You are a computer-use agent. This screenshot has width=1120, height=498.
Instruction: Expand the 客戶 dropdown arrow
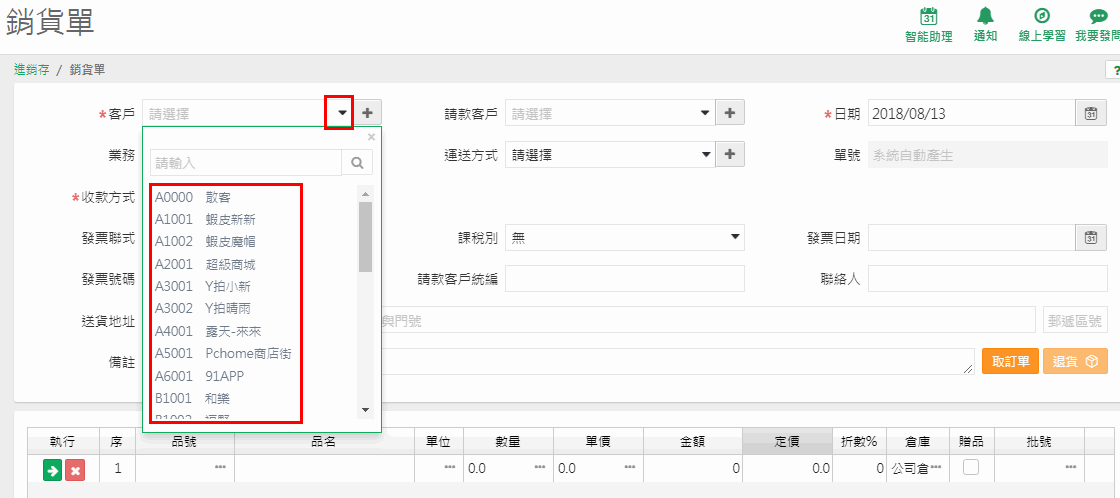coord(343,113)
